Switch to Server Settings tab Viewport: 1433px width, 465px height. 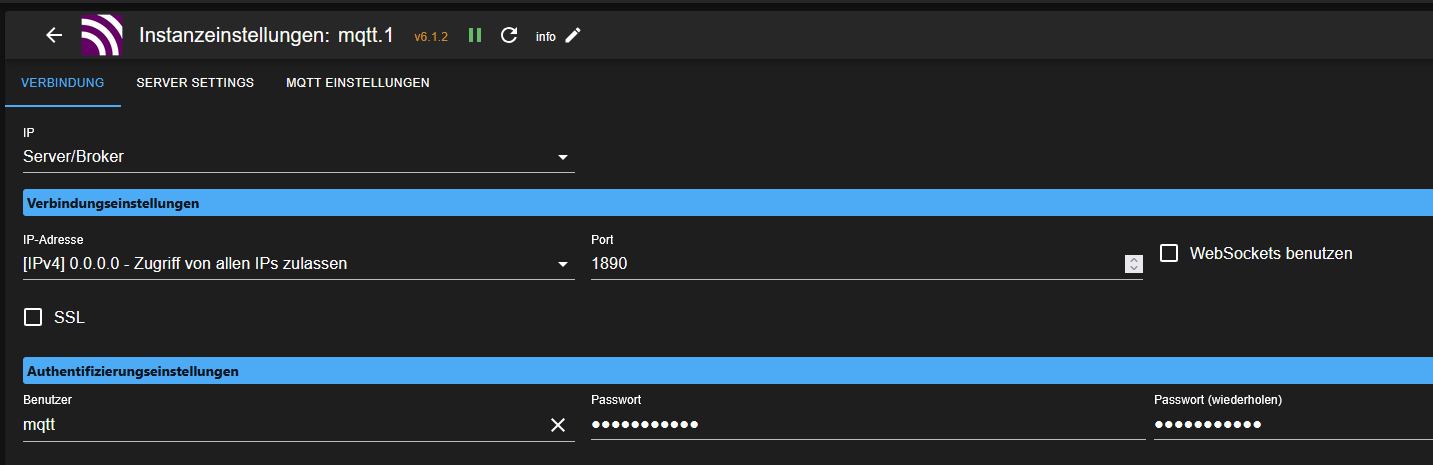coord(195,83)
